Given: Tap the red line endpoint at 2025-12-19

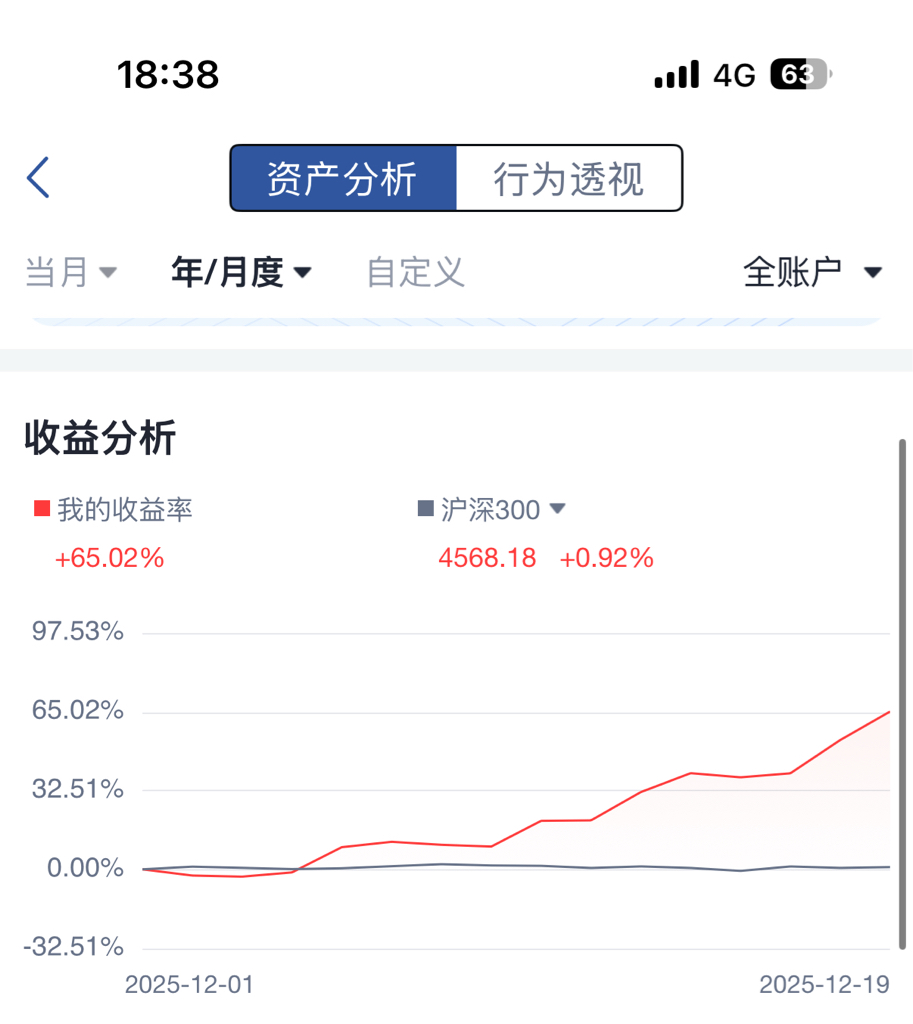Looking at the screenshot, I should tap(888, 712).
